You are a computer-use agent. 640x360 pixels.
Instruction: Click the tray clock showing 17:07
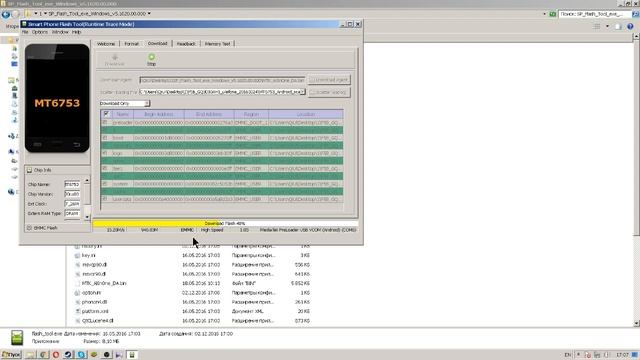(x=622, y=355)
